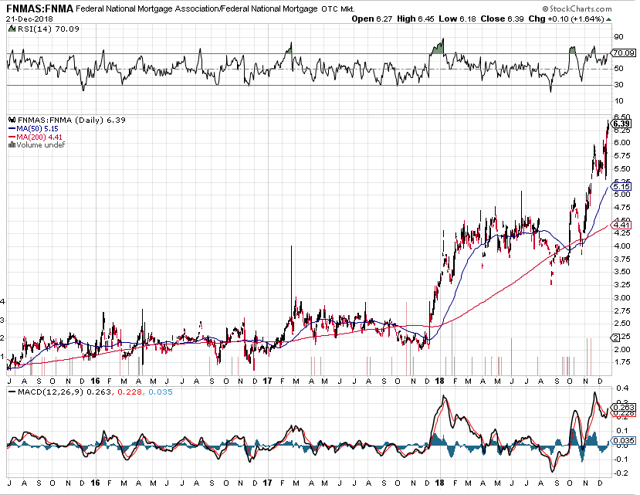The image size is (640, 495).
Task: Click the volume bars icon before Volume undef
Action: click(x=12, y=145)
